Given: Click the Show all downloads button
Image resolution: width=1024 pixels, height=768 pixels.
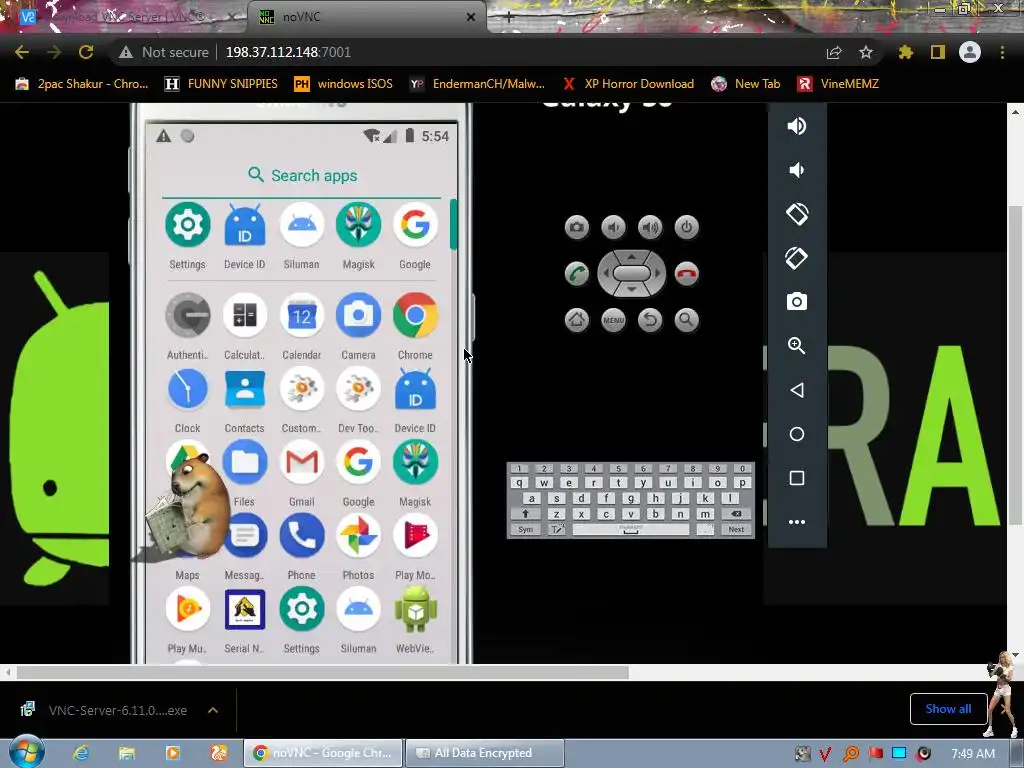Looking at the screenshot, I should [x=948, y=709].
